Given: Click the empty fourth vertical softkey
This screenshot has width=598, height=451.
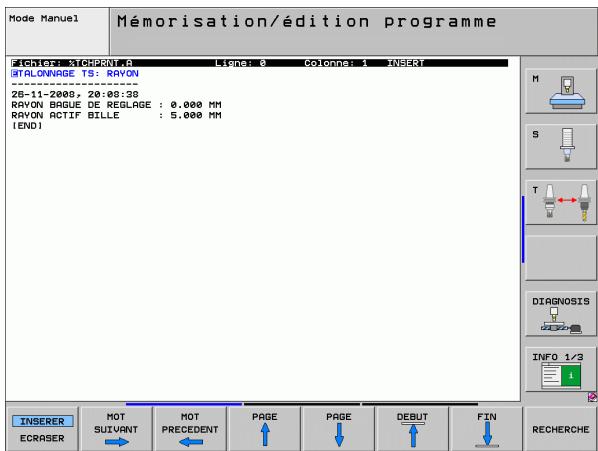Looking at the screenshot, I should point(561,258).
